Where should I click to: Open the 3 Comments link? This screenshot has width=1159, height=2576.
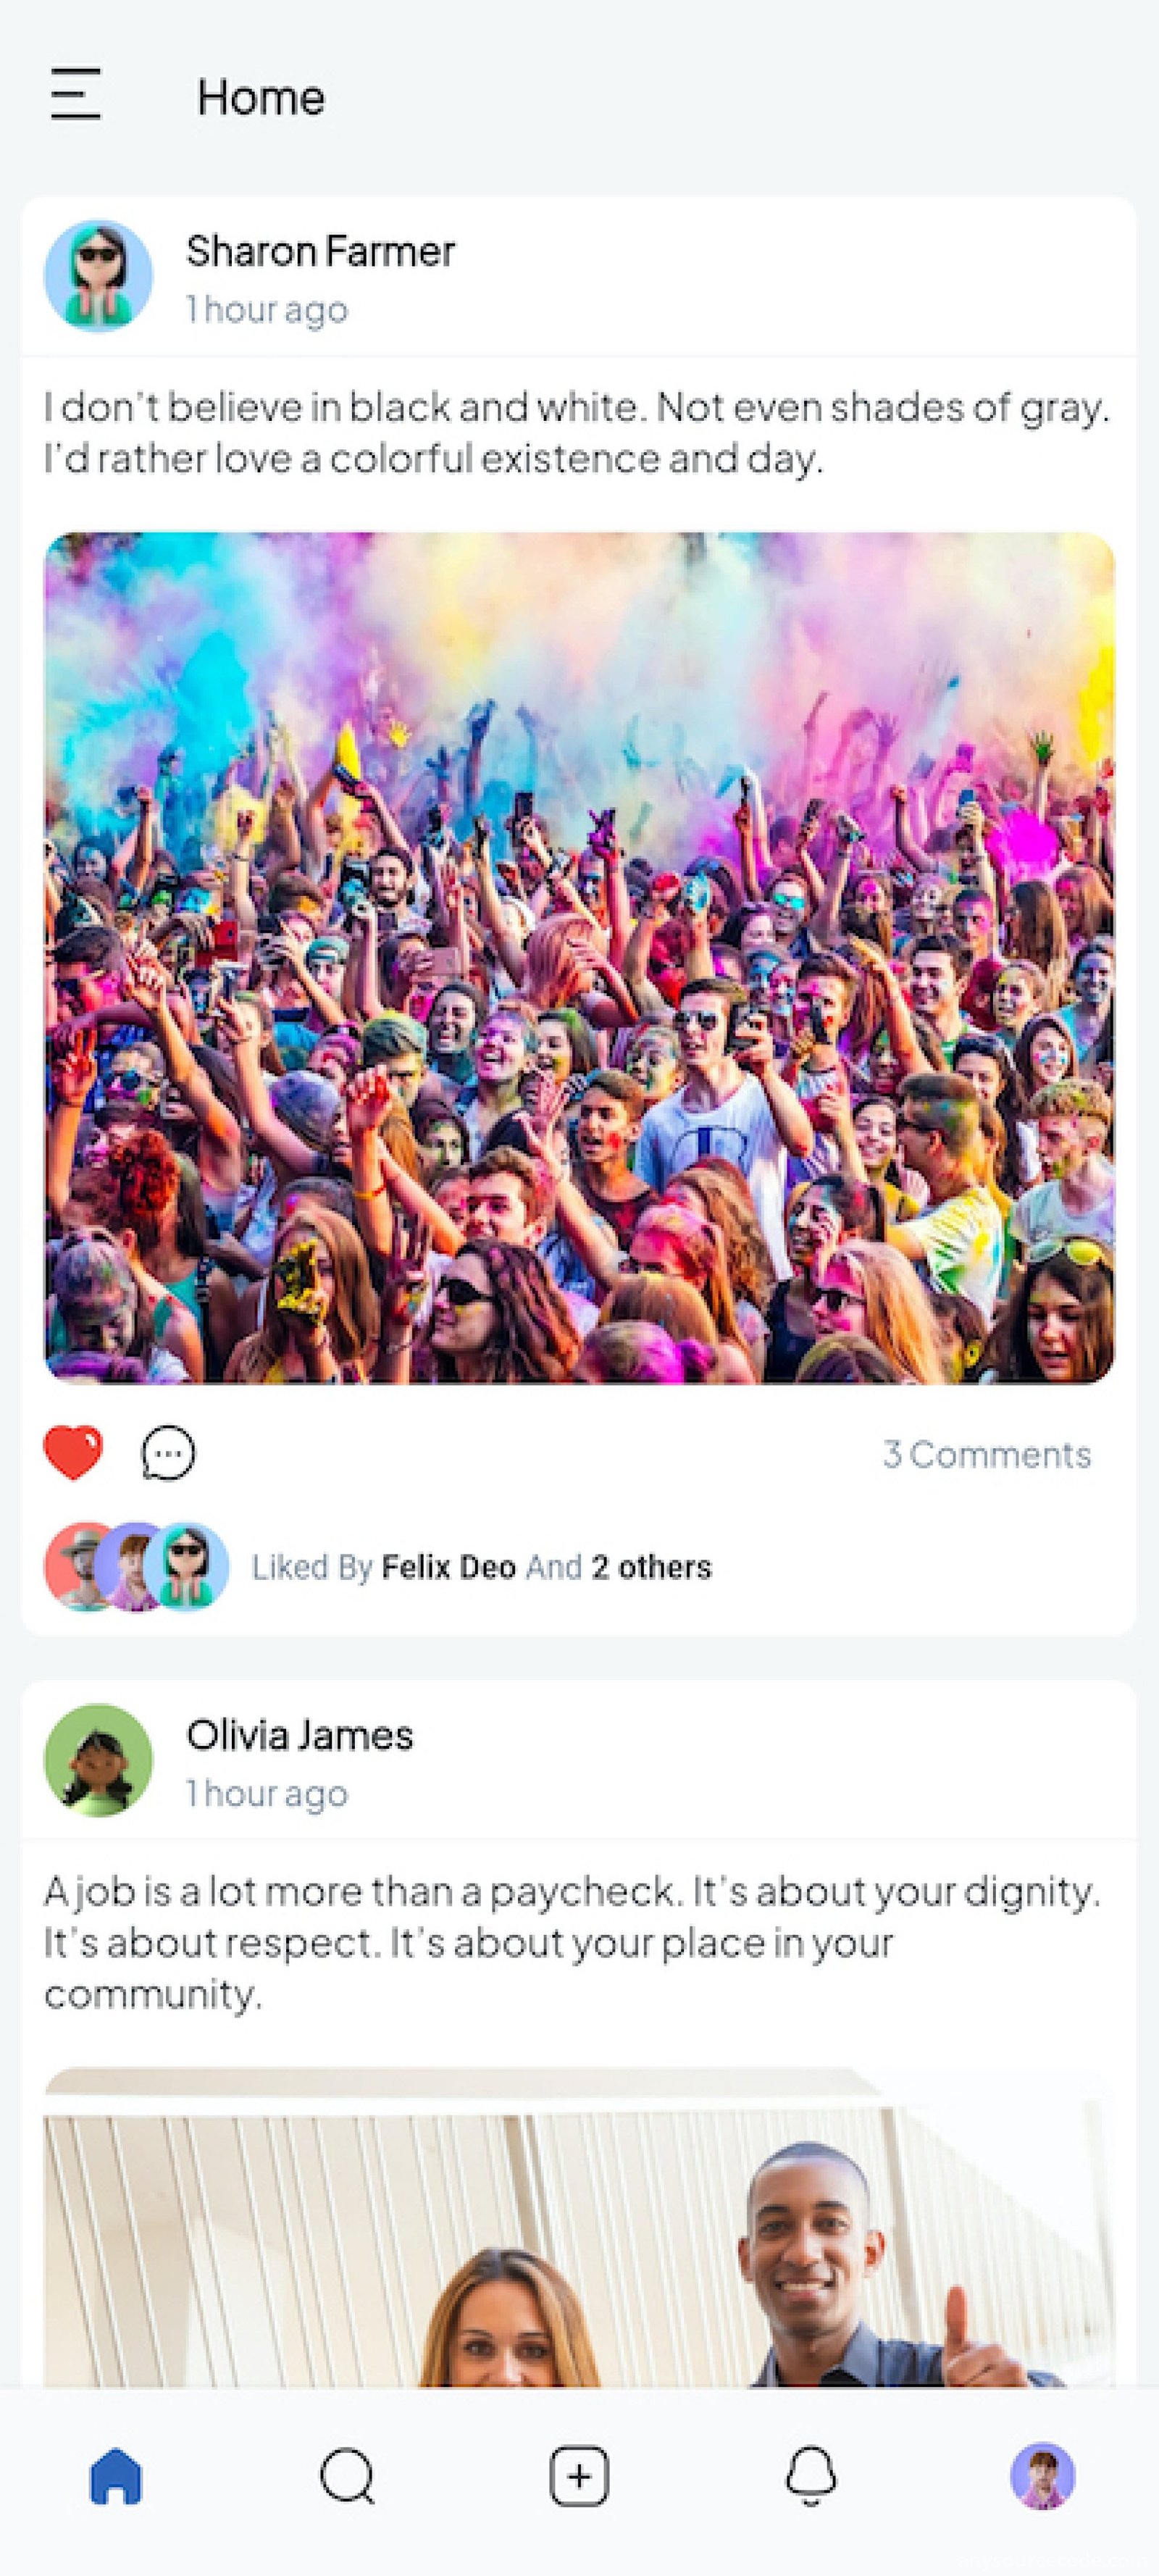point(986,1454)
